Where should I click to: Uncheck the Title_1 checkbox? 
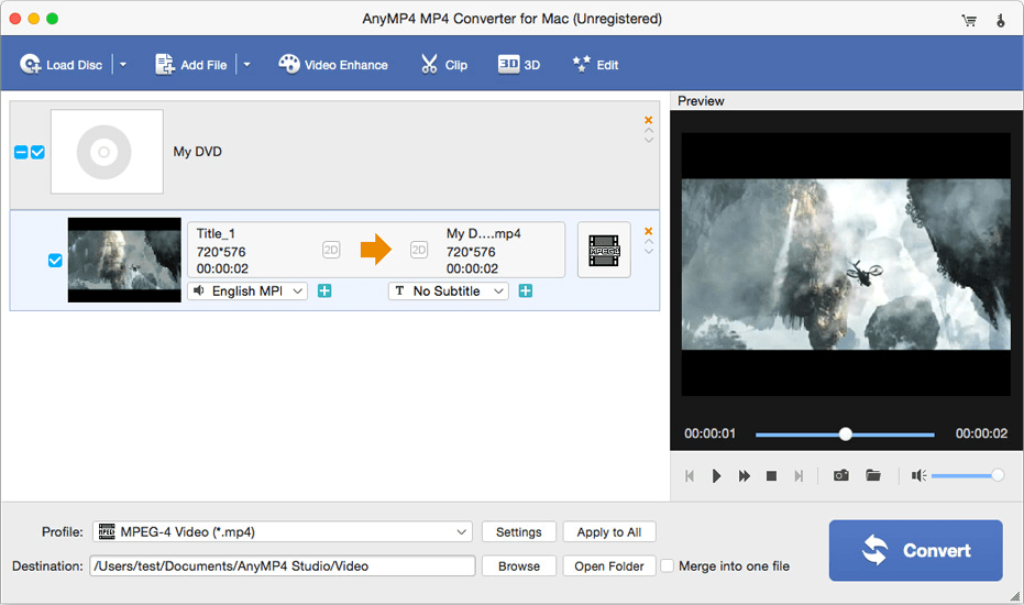coord(55,260)
